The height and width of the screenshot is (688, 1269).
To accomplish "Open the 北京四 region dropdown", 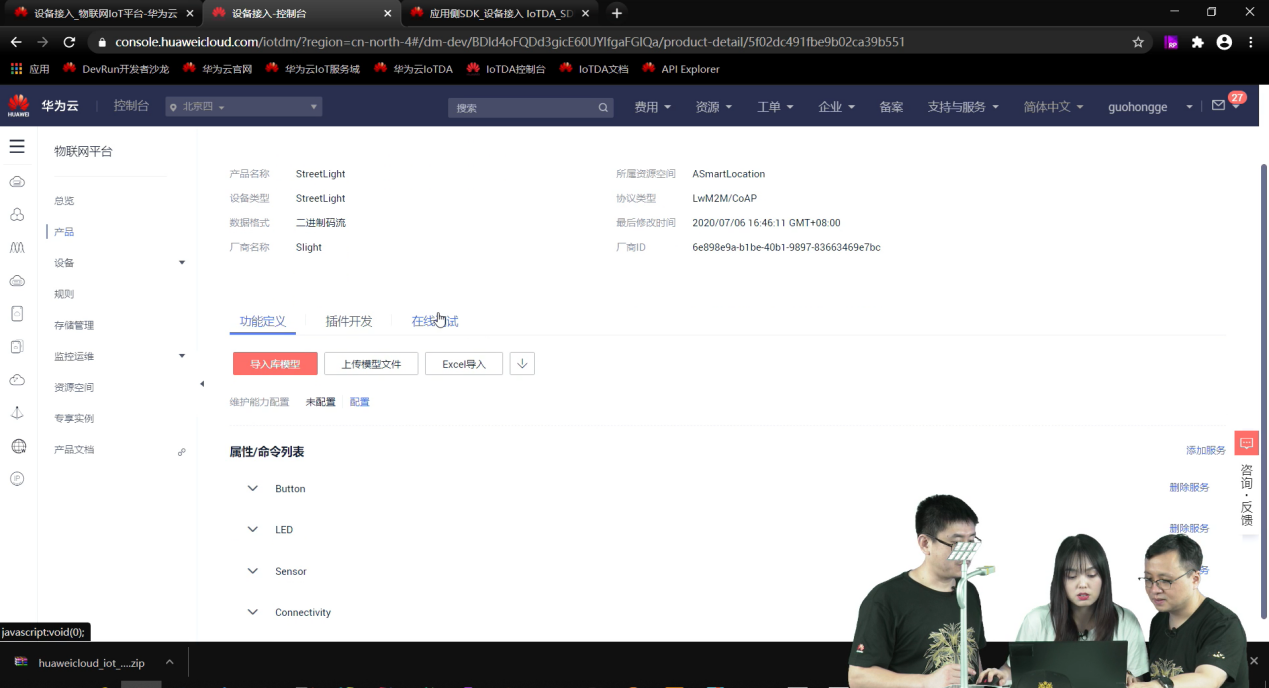I will pyautogui.click(x=244, y=107).
